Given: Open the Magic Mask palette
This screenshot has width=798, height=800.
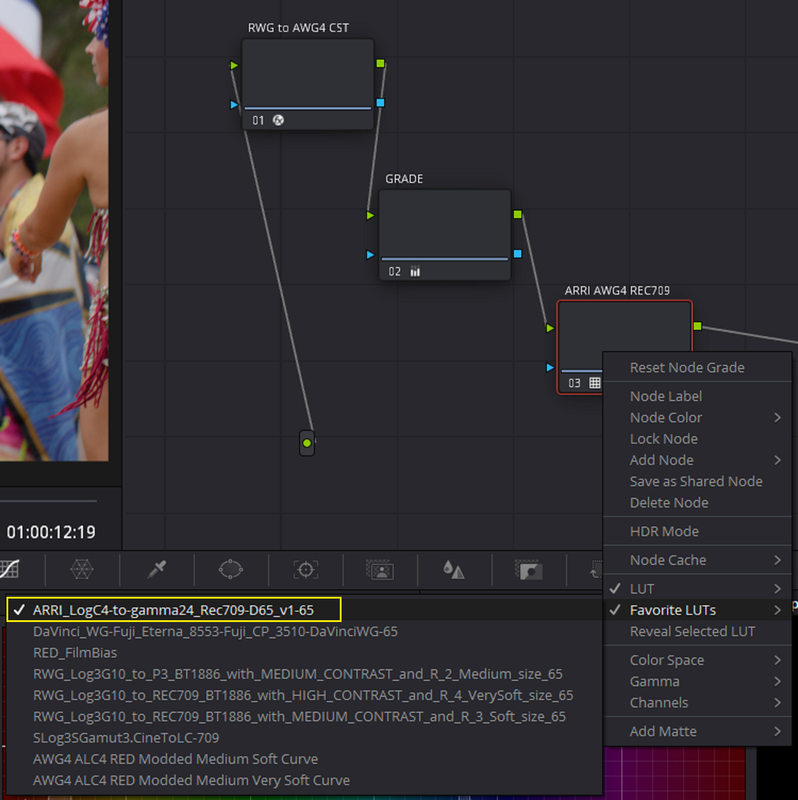Looking at the screenshot, I should click(x=380, y=569).
